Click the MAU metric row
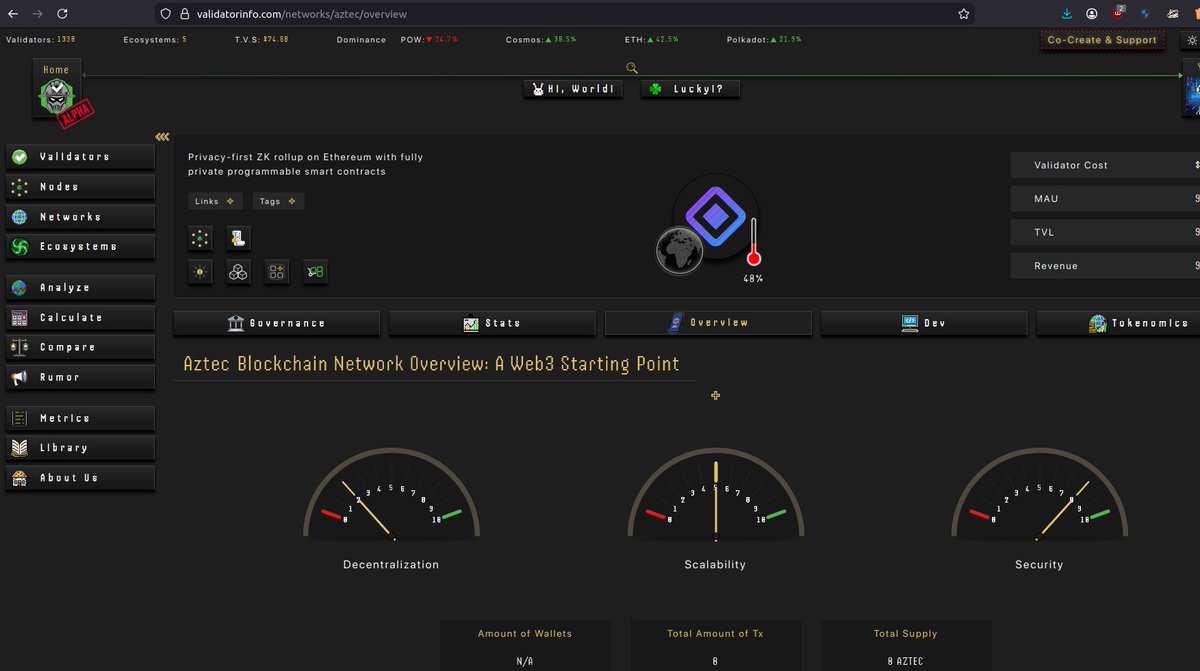Image resolution: width=1200 pixels, height=671 pixels. coord(1105,199)
